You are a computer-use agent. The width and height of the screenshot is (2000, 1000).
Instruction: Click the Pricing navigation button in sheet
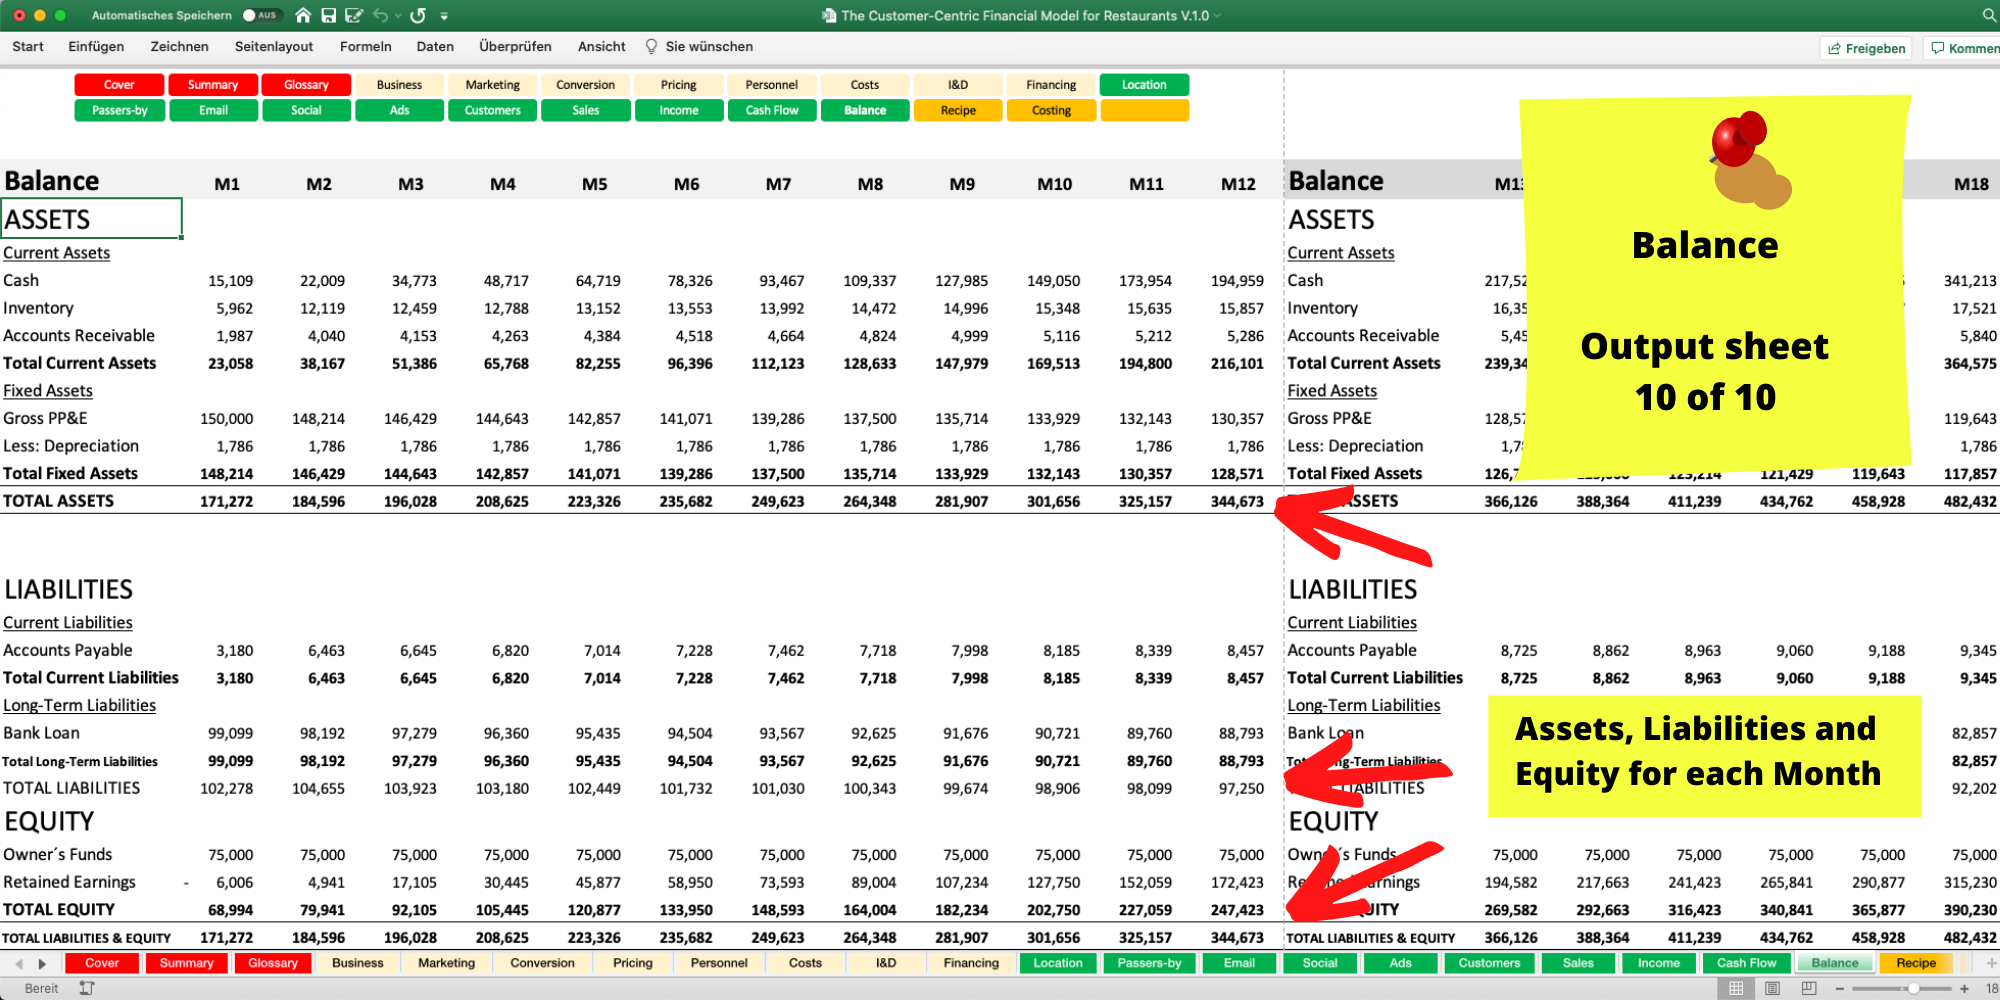679,85
